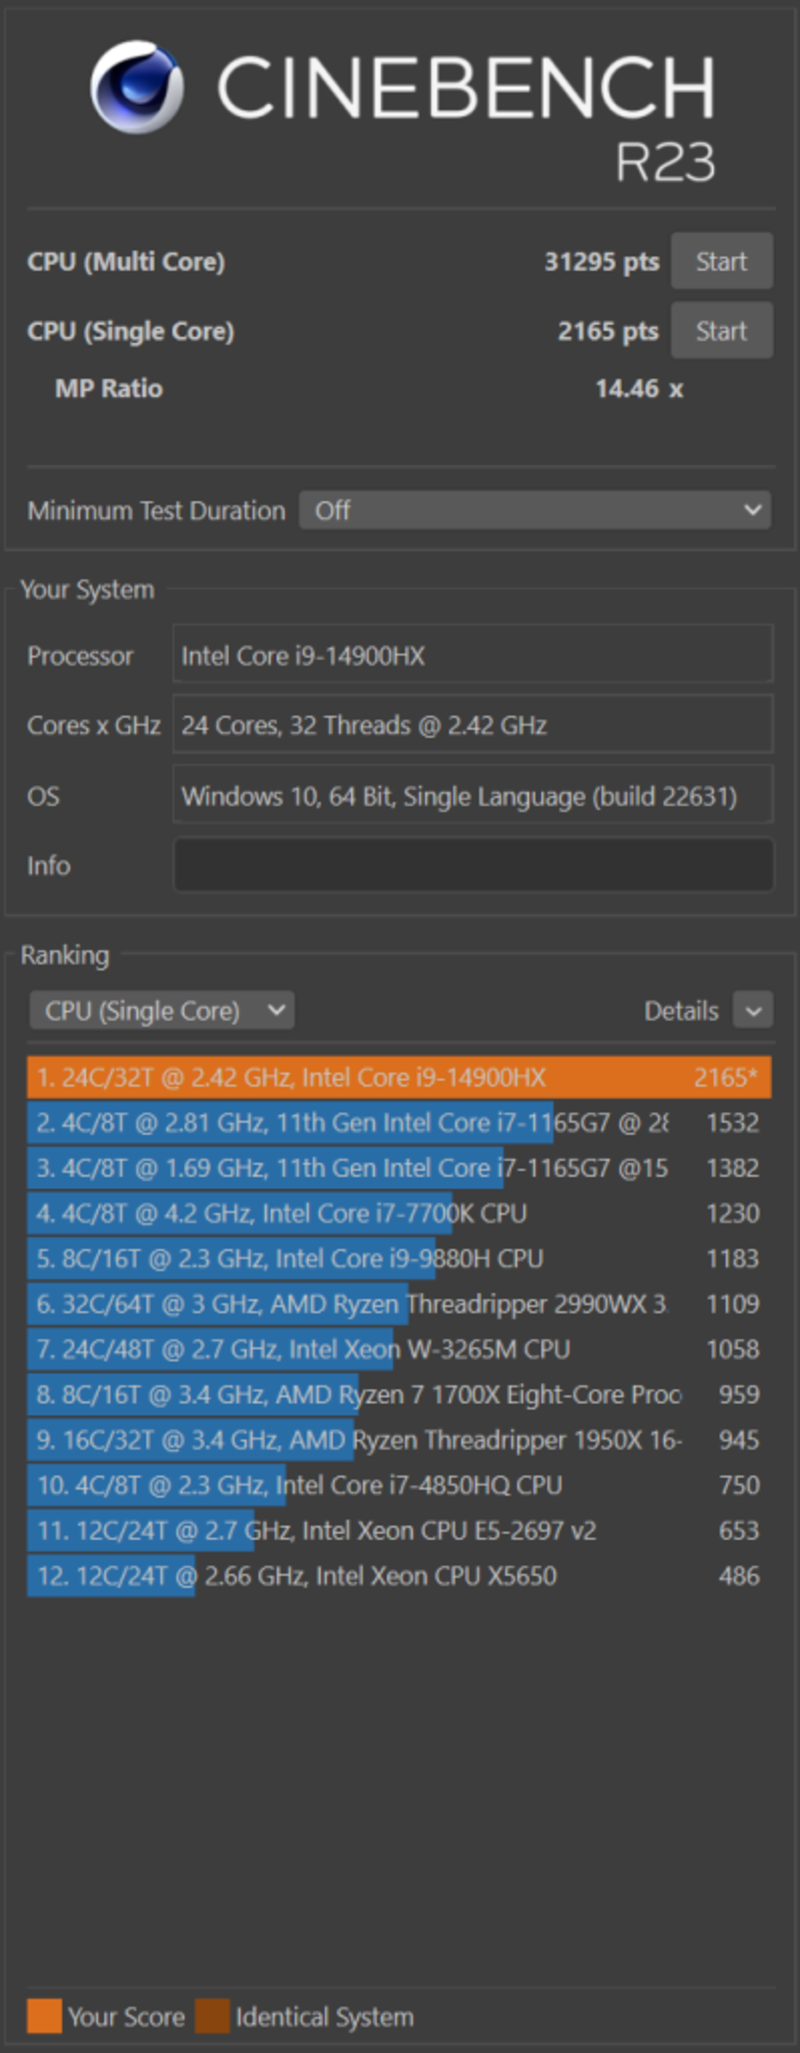This screenshot has width=800, height=2053.
Task: Select ranking row 10 Core i7-4850HQ
Action: pos(399,1485)
